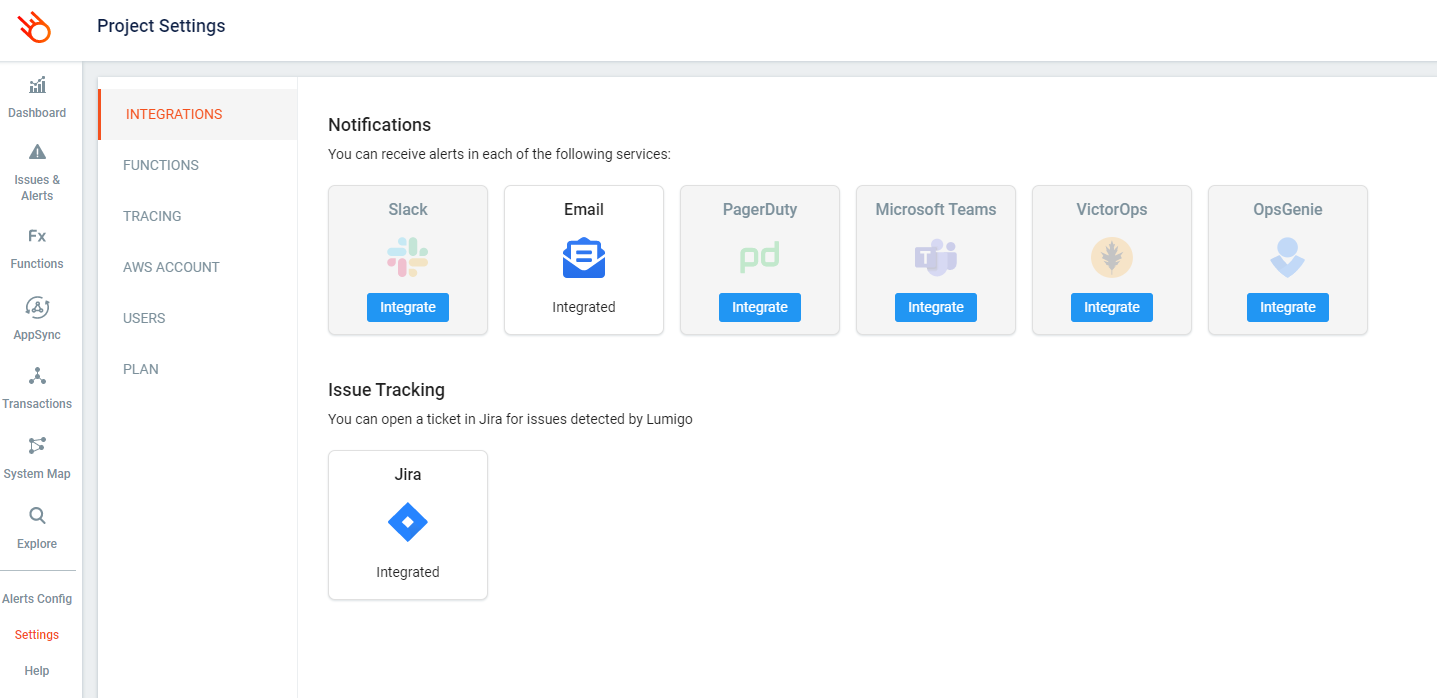Open the AppSync sidebar icon

coord(37,307)
